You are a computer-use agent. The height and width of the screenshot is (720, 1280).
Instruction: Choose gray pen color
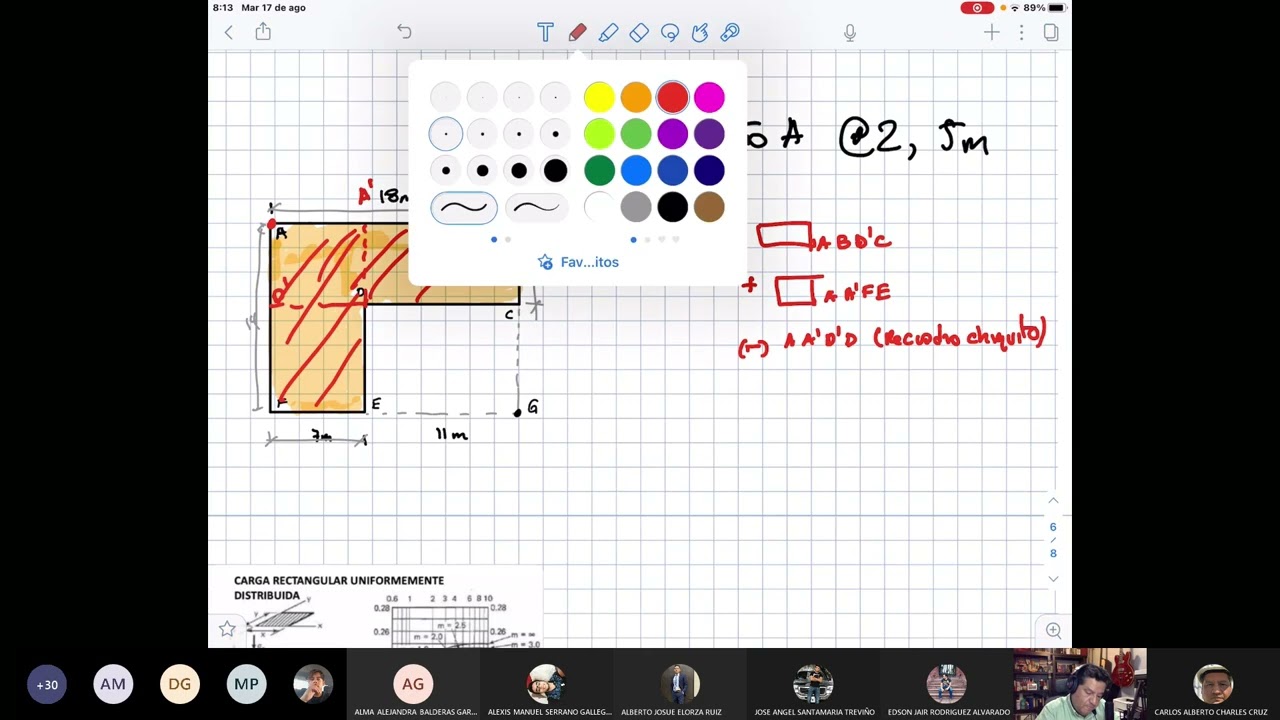636,207
